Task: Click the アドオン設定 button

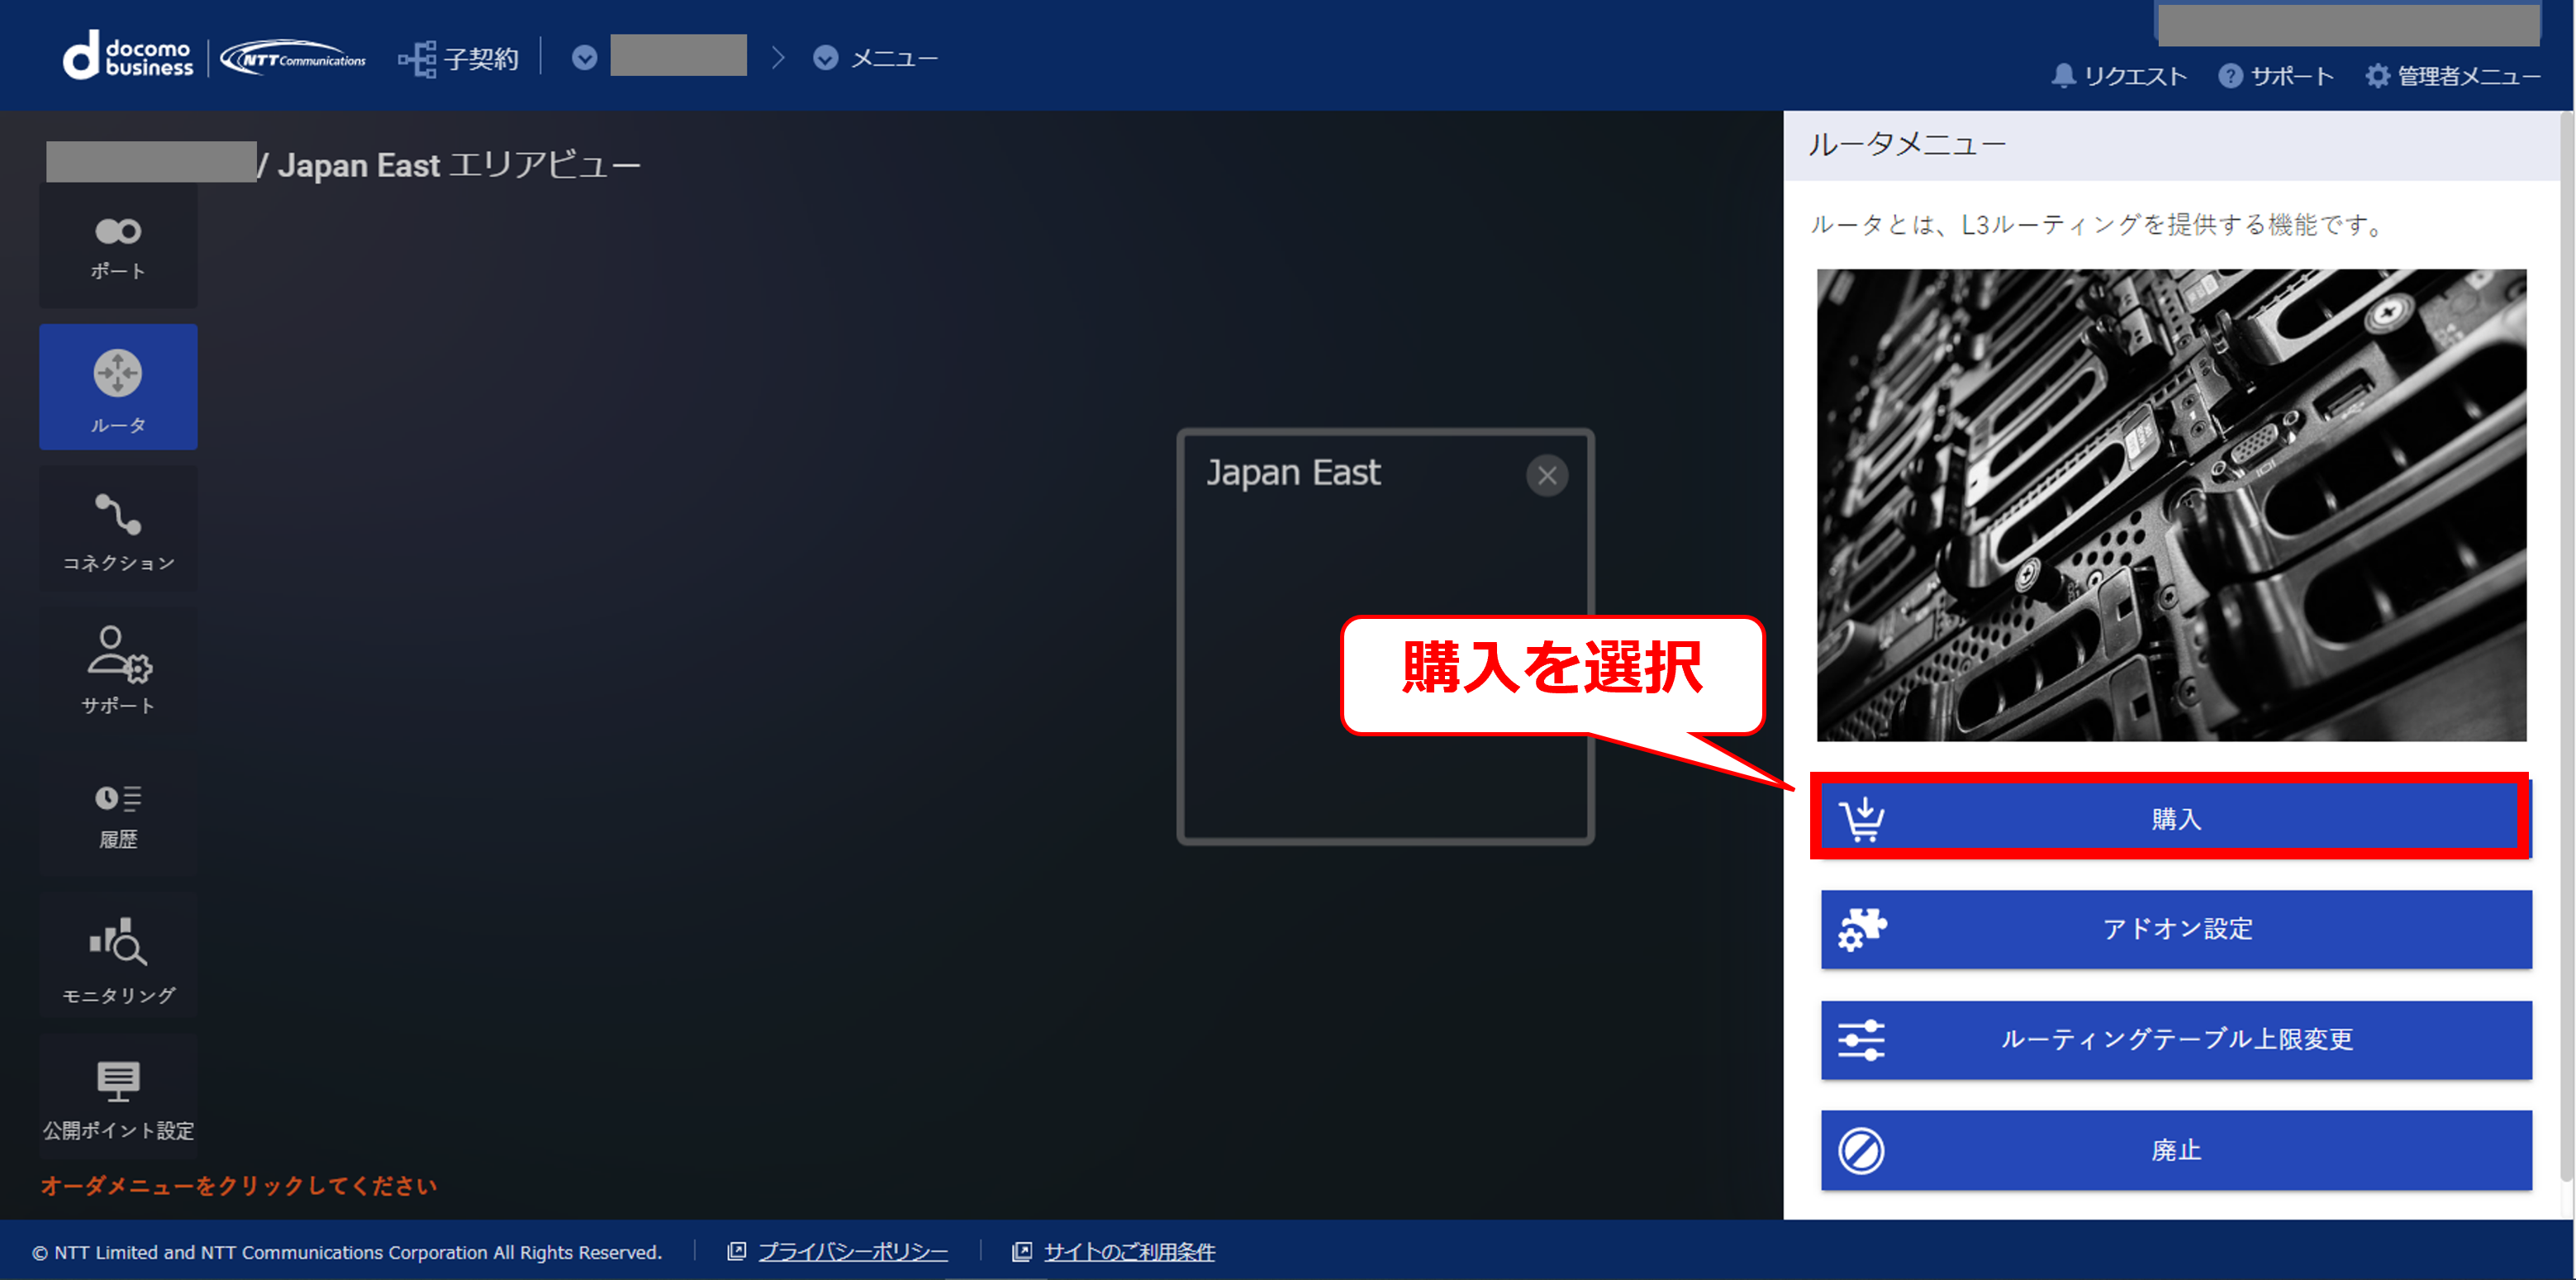Action: coord(2176,929)
